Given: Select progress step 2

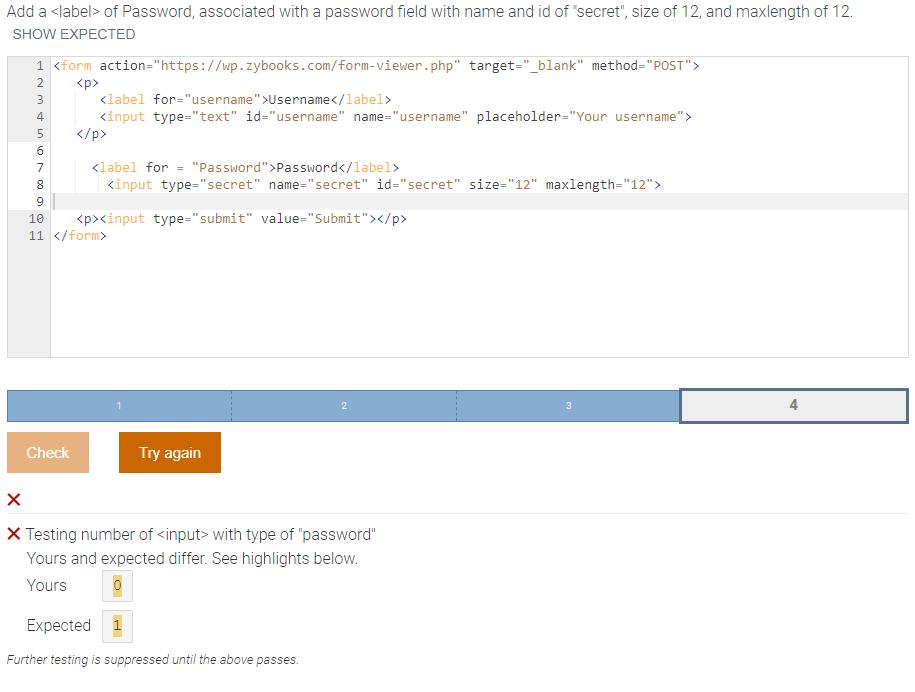Looking at the screenshot, I should coord(344,405).
